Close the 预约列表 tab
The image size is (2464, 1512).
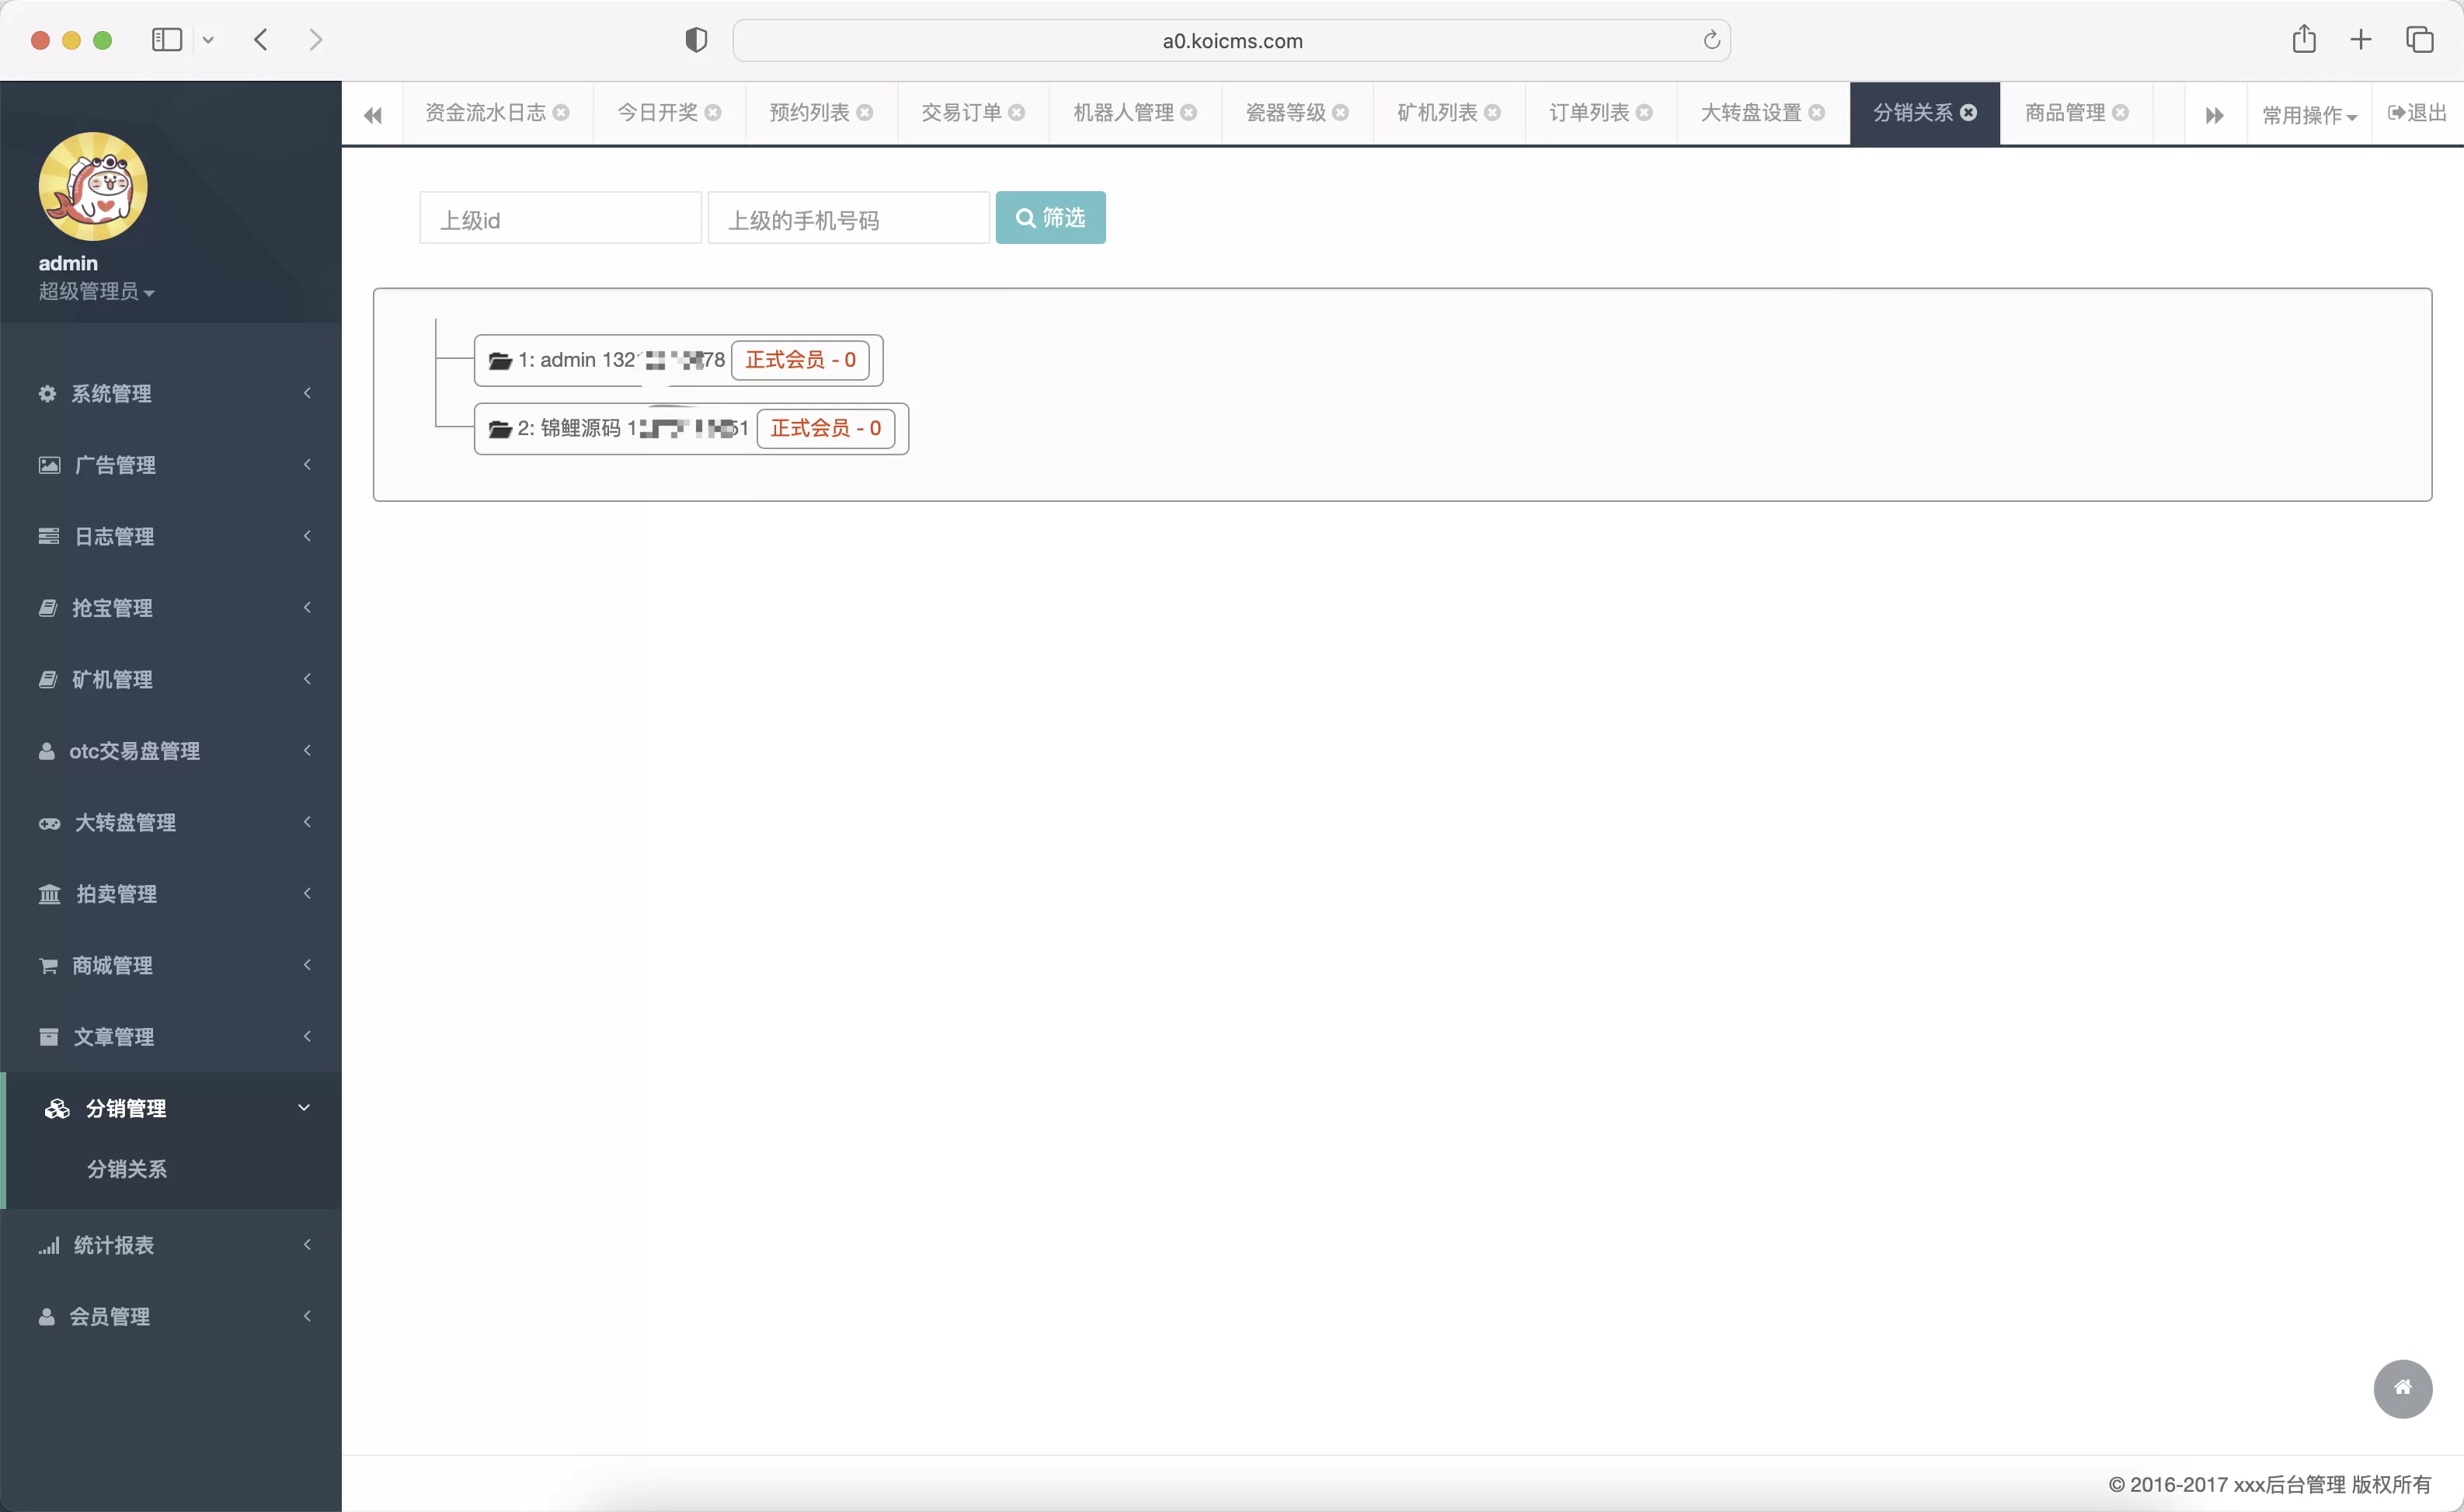pos(865,113)
